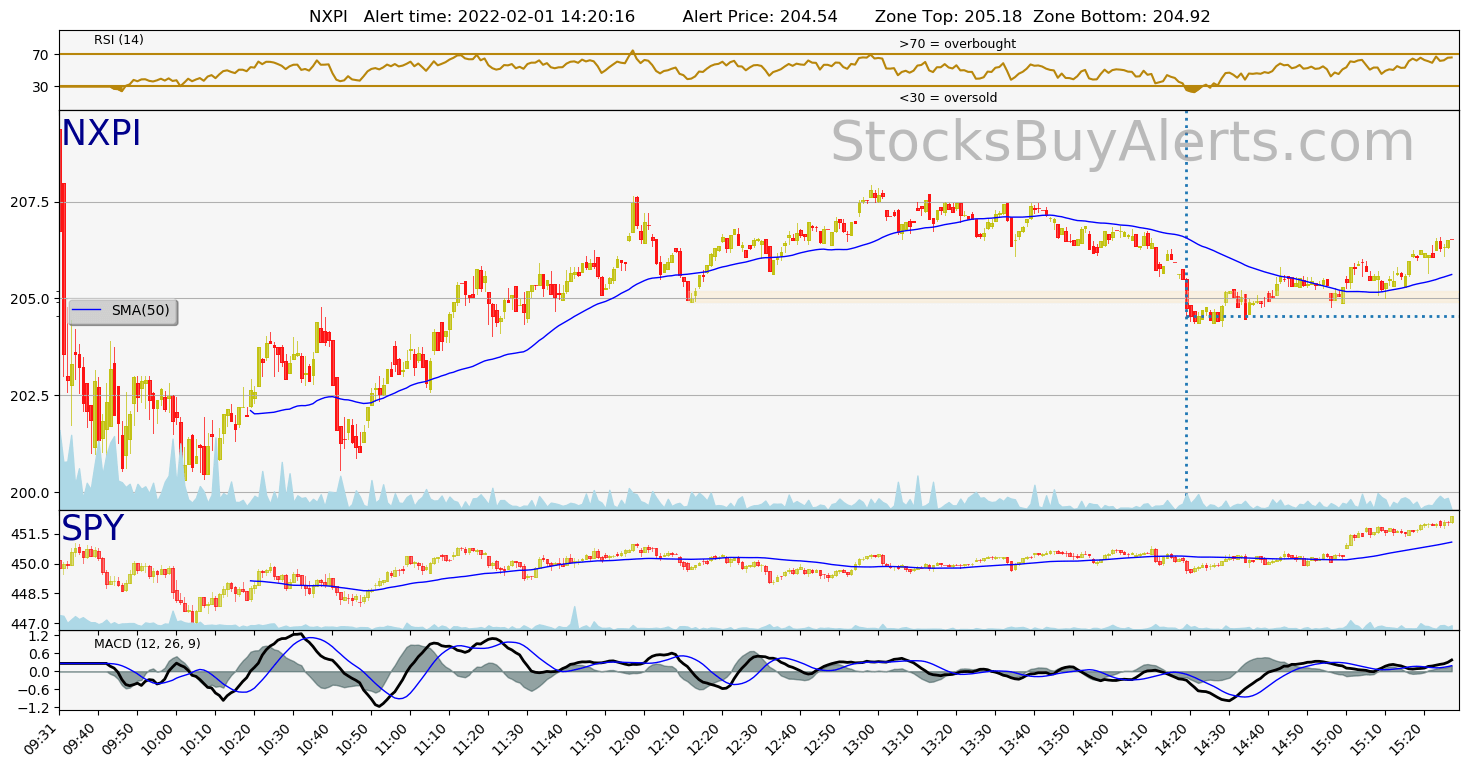
Task: Click the MACD axis value 0.6
Action: tap(39, 654)
